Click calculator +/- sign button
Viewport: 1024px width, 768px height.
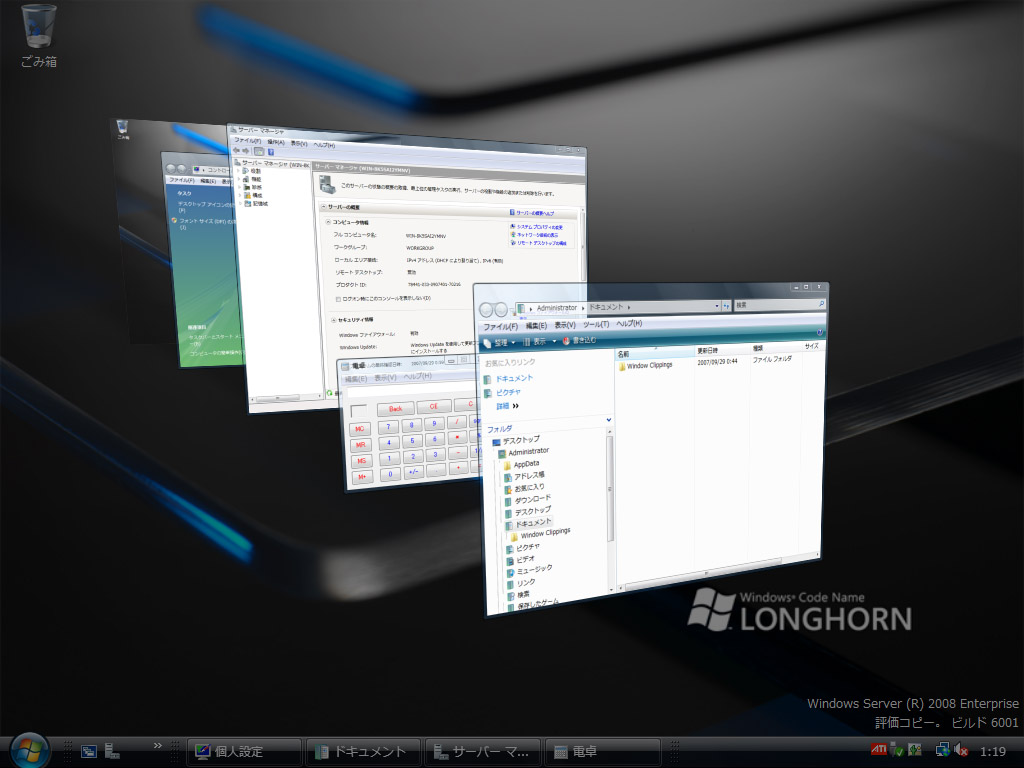(x=413, y=472)
